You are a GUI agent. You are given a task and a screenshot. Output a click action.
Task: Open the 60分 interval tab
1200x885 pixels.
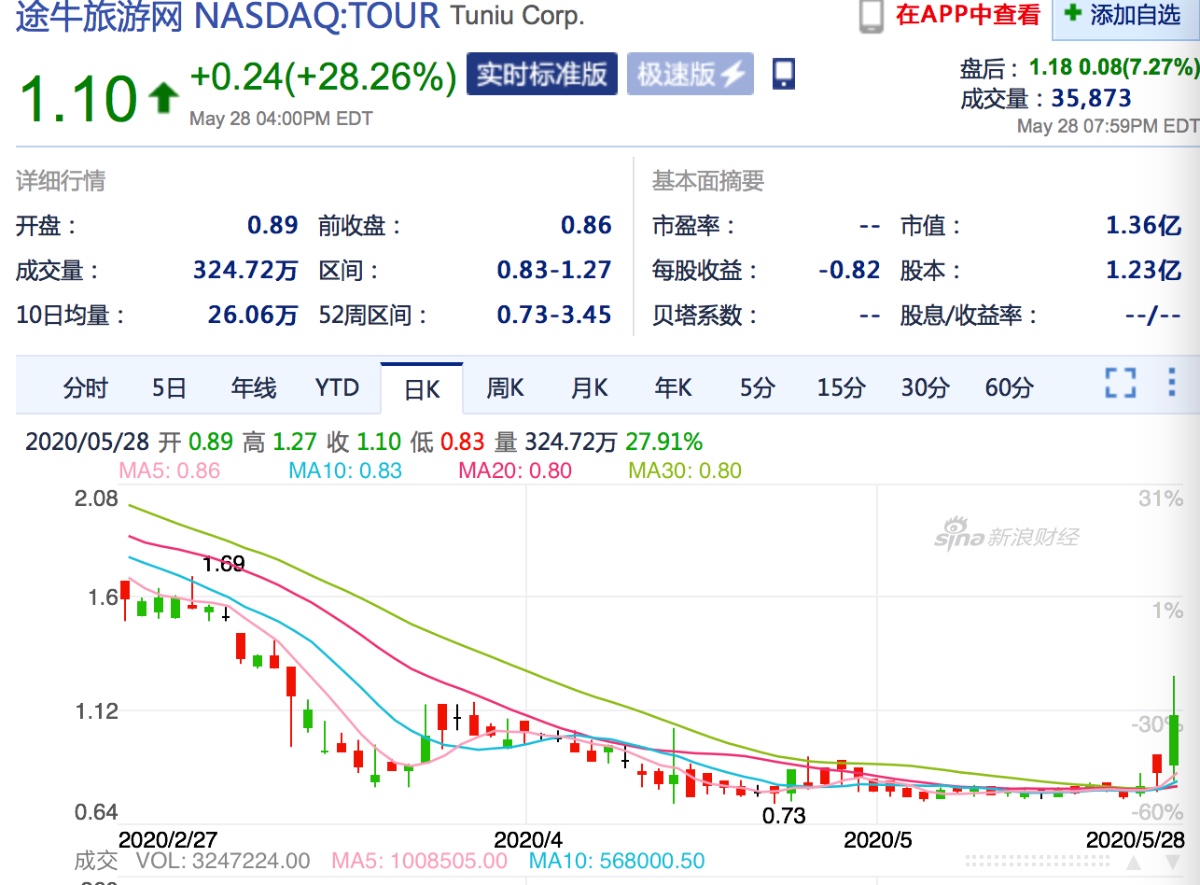(1009, 388)
